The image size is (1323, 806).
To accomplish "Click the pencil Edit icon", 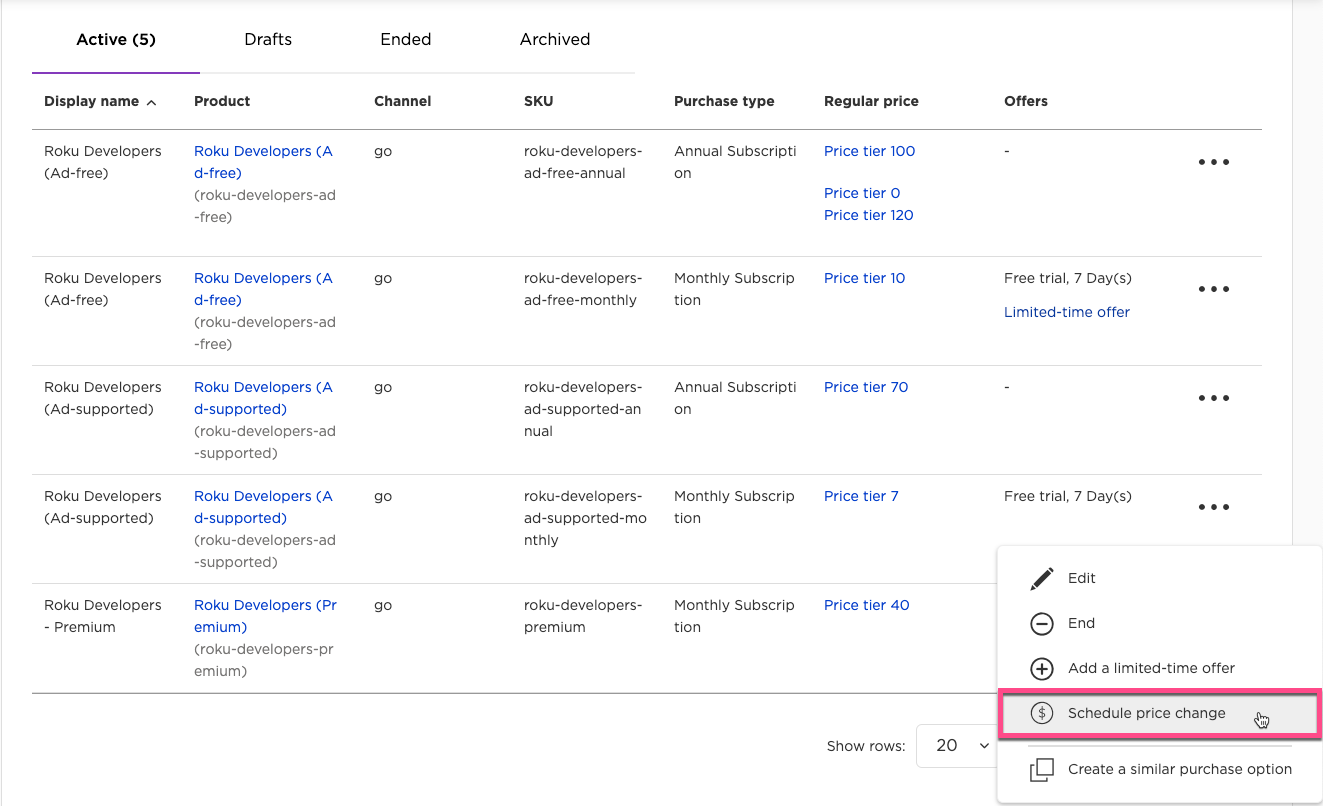I will tap(1041, 578).
